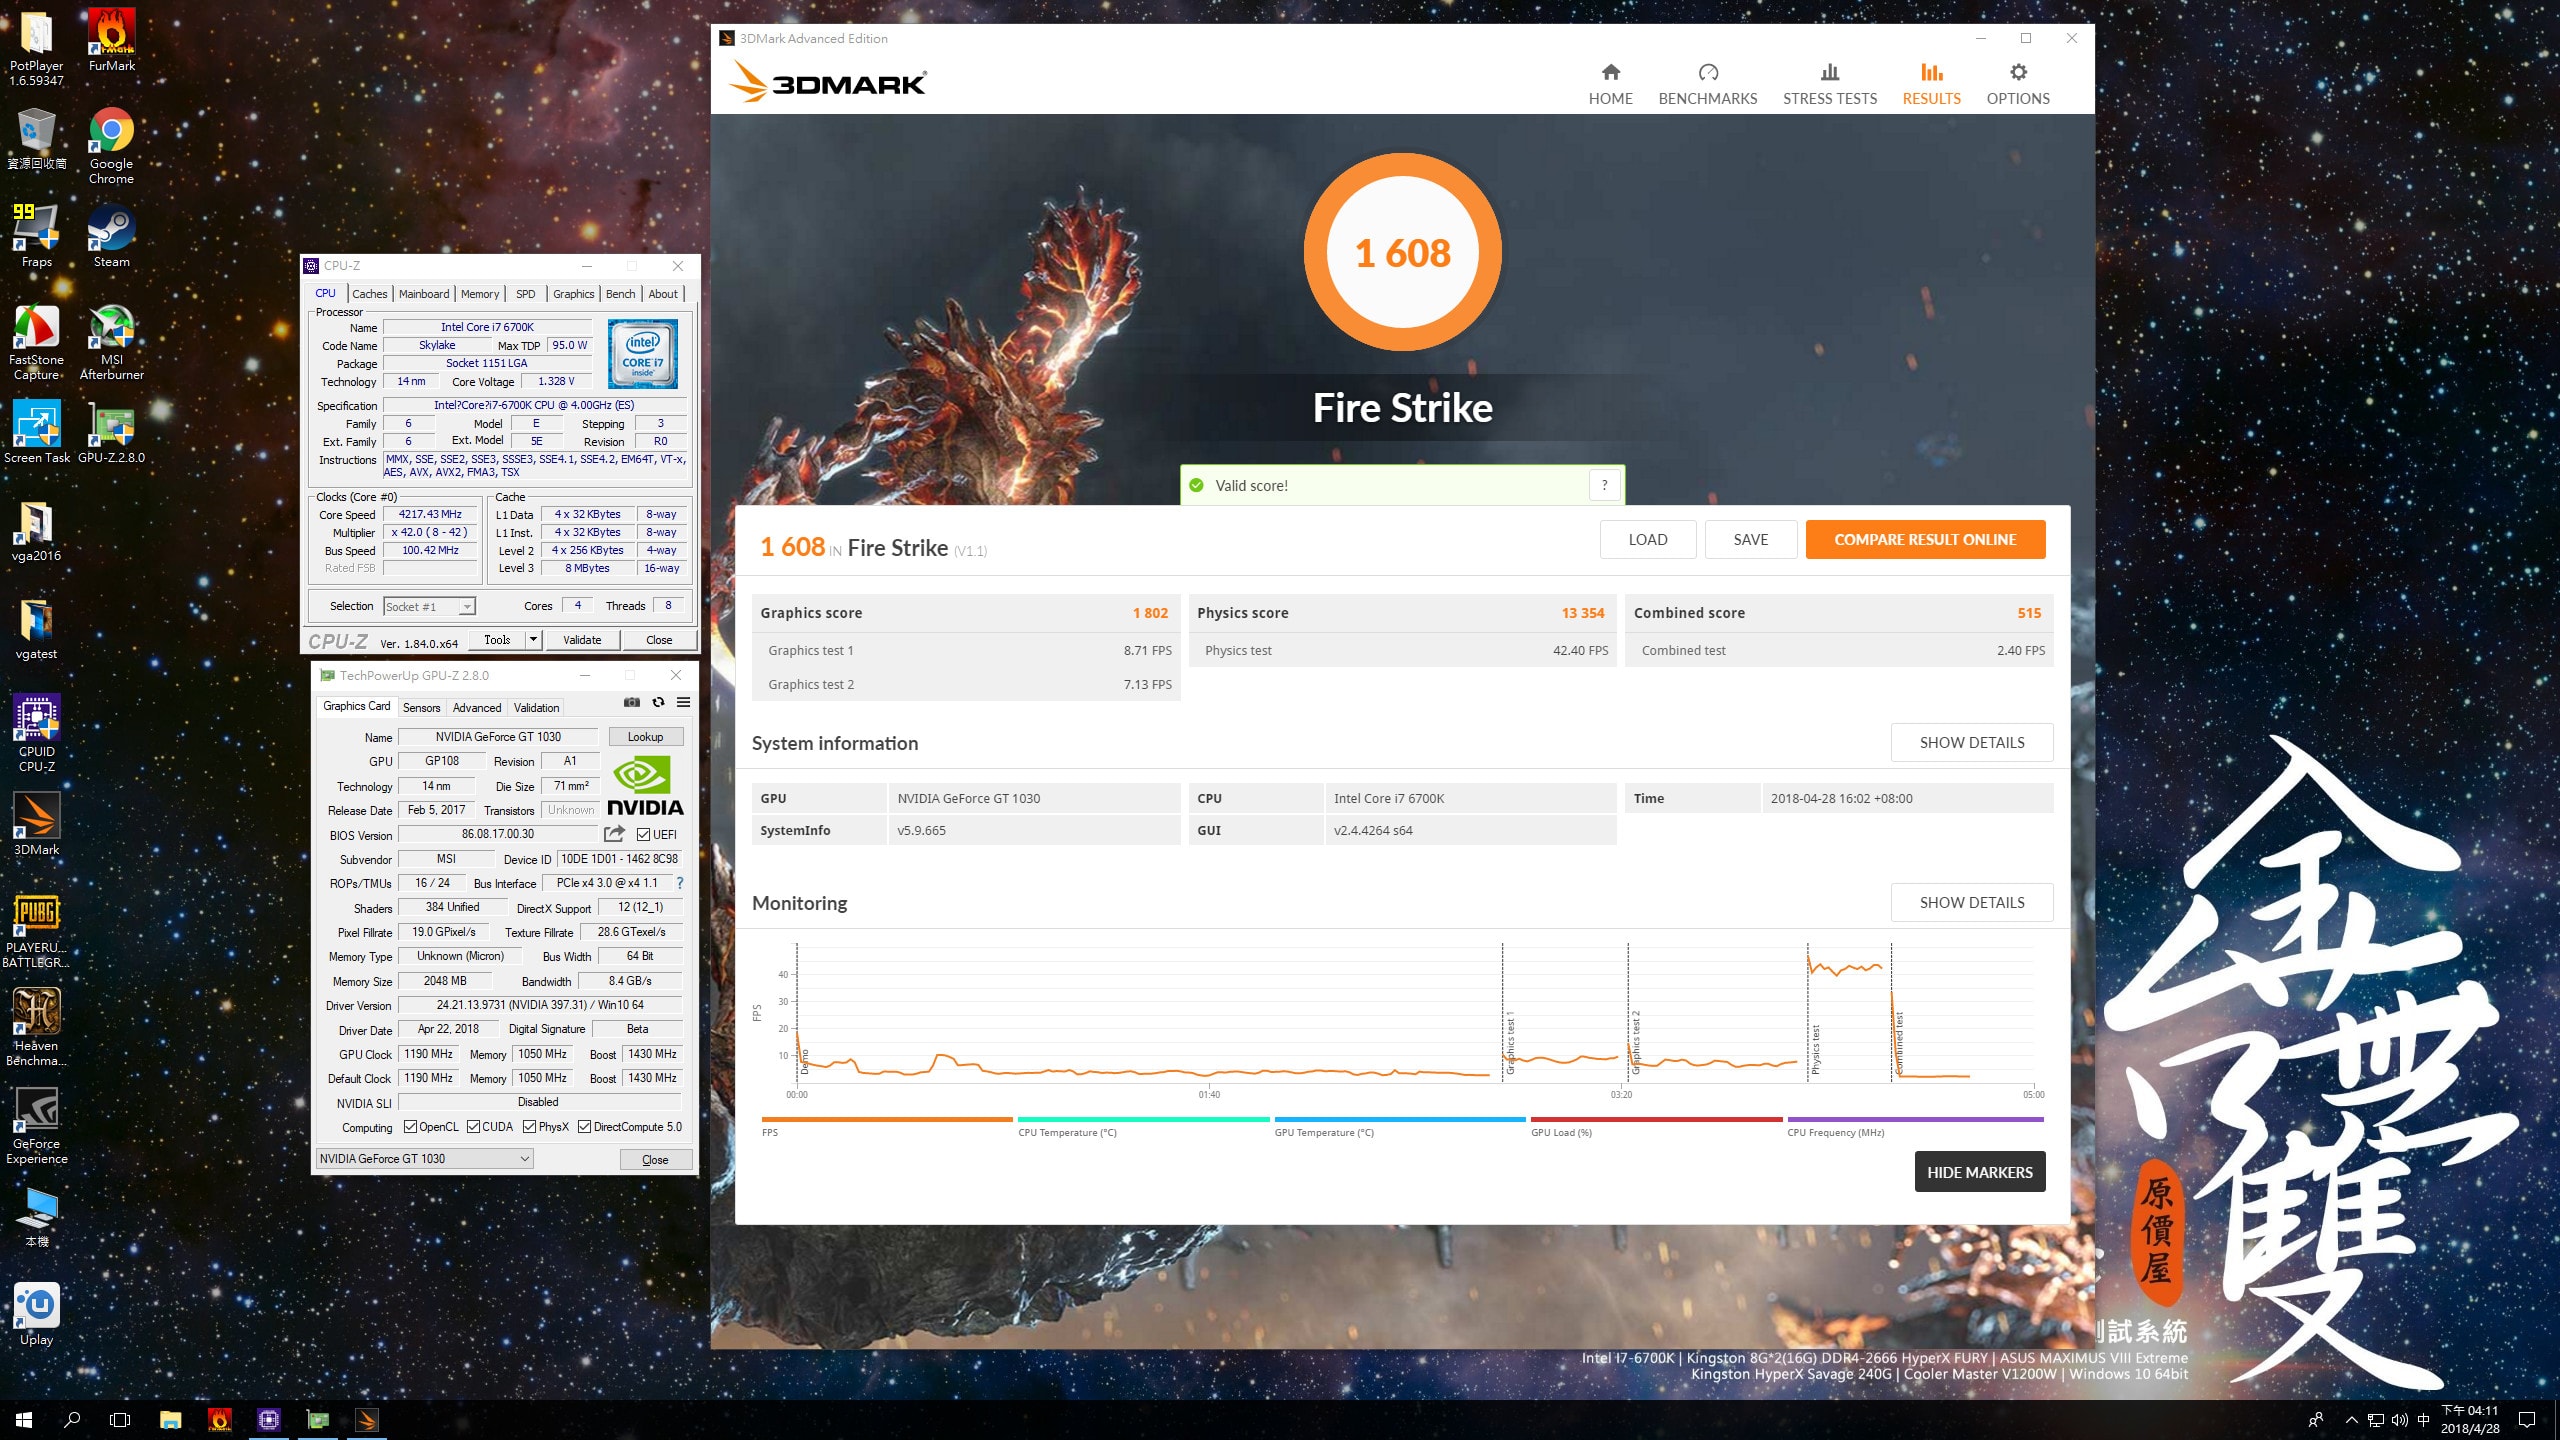Open the Windows Start menu
This screenshot has width=2560, height=1440.
(24, 1420)
